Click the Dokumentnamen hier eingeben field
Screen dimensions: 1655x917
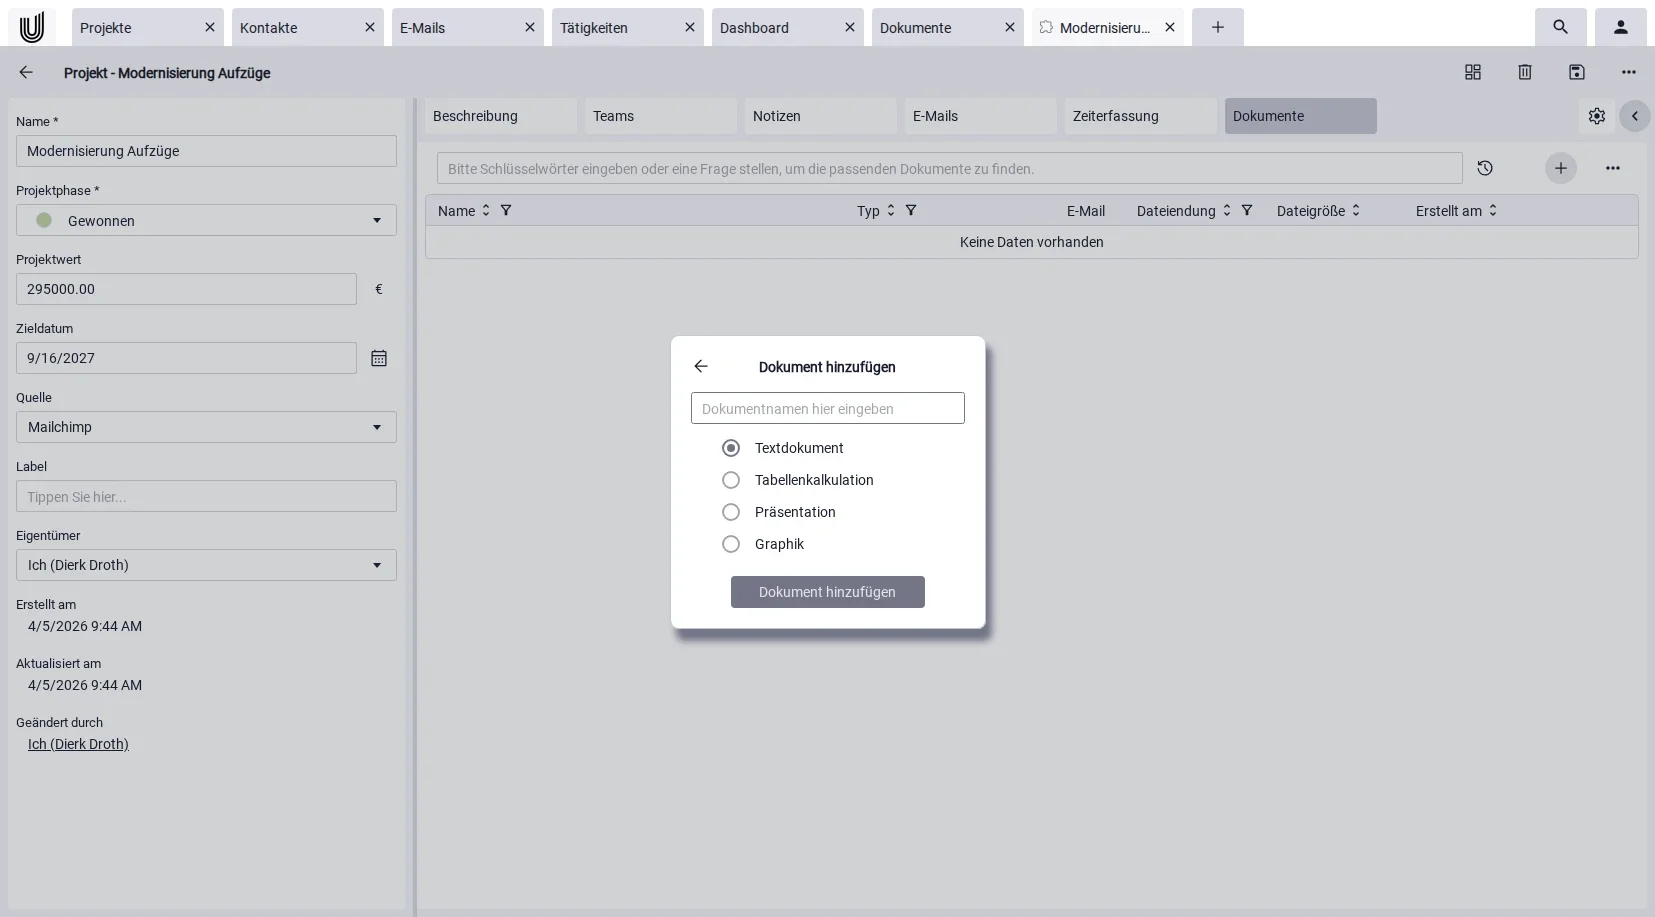[828, 408]
